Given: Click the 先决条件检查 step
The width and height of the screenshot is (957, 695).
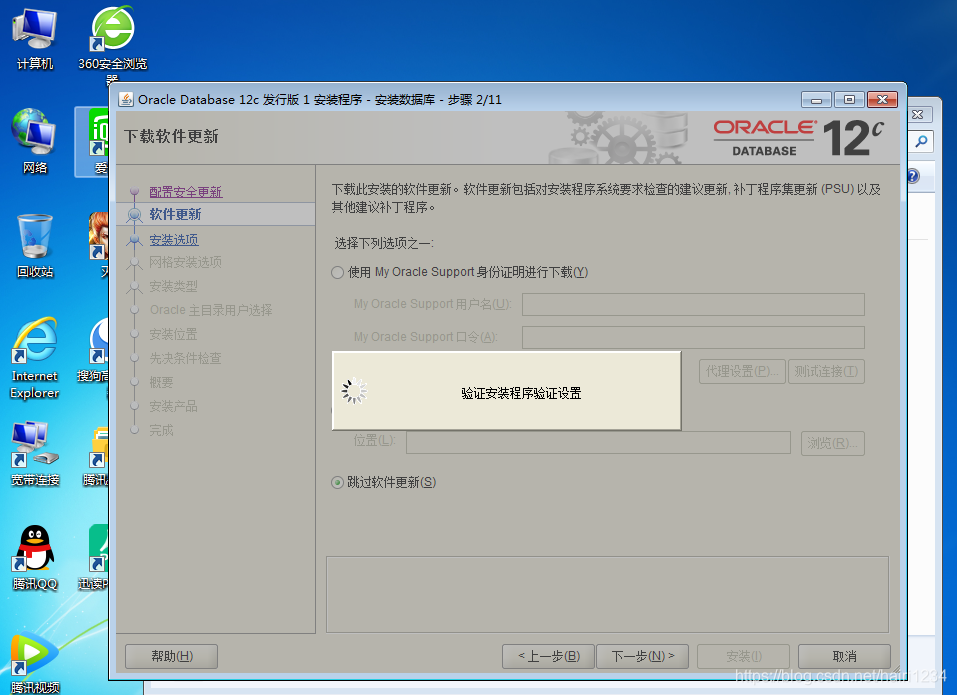Looking at the screenshot, I should [186, 358].
